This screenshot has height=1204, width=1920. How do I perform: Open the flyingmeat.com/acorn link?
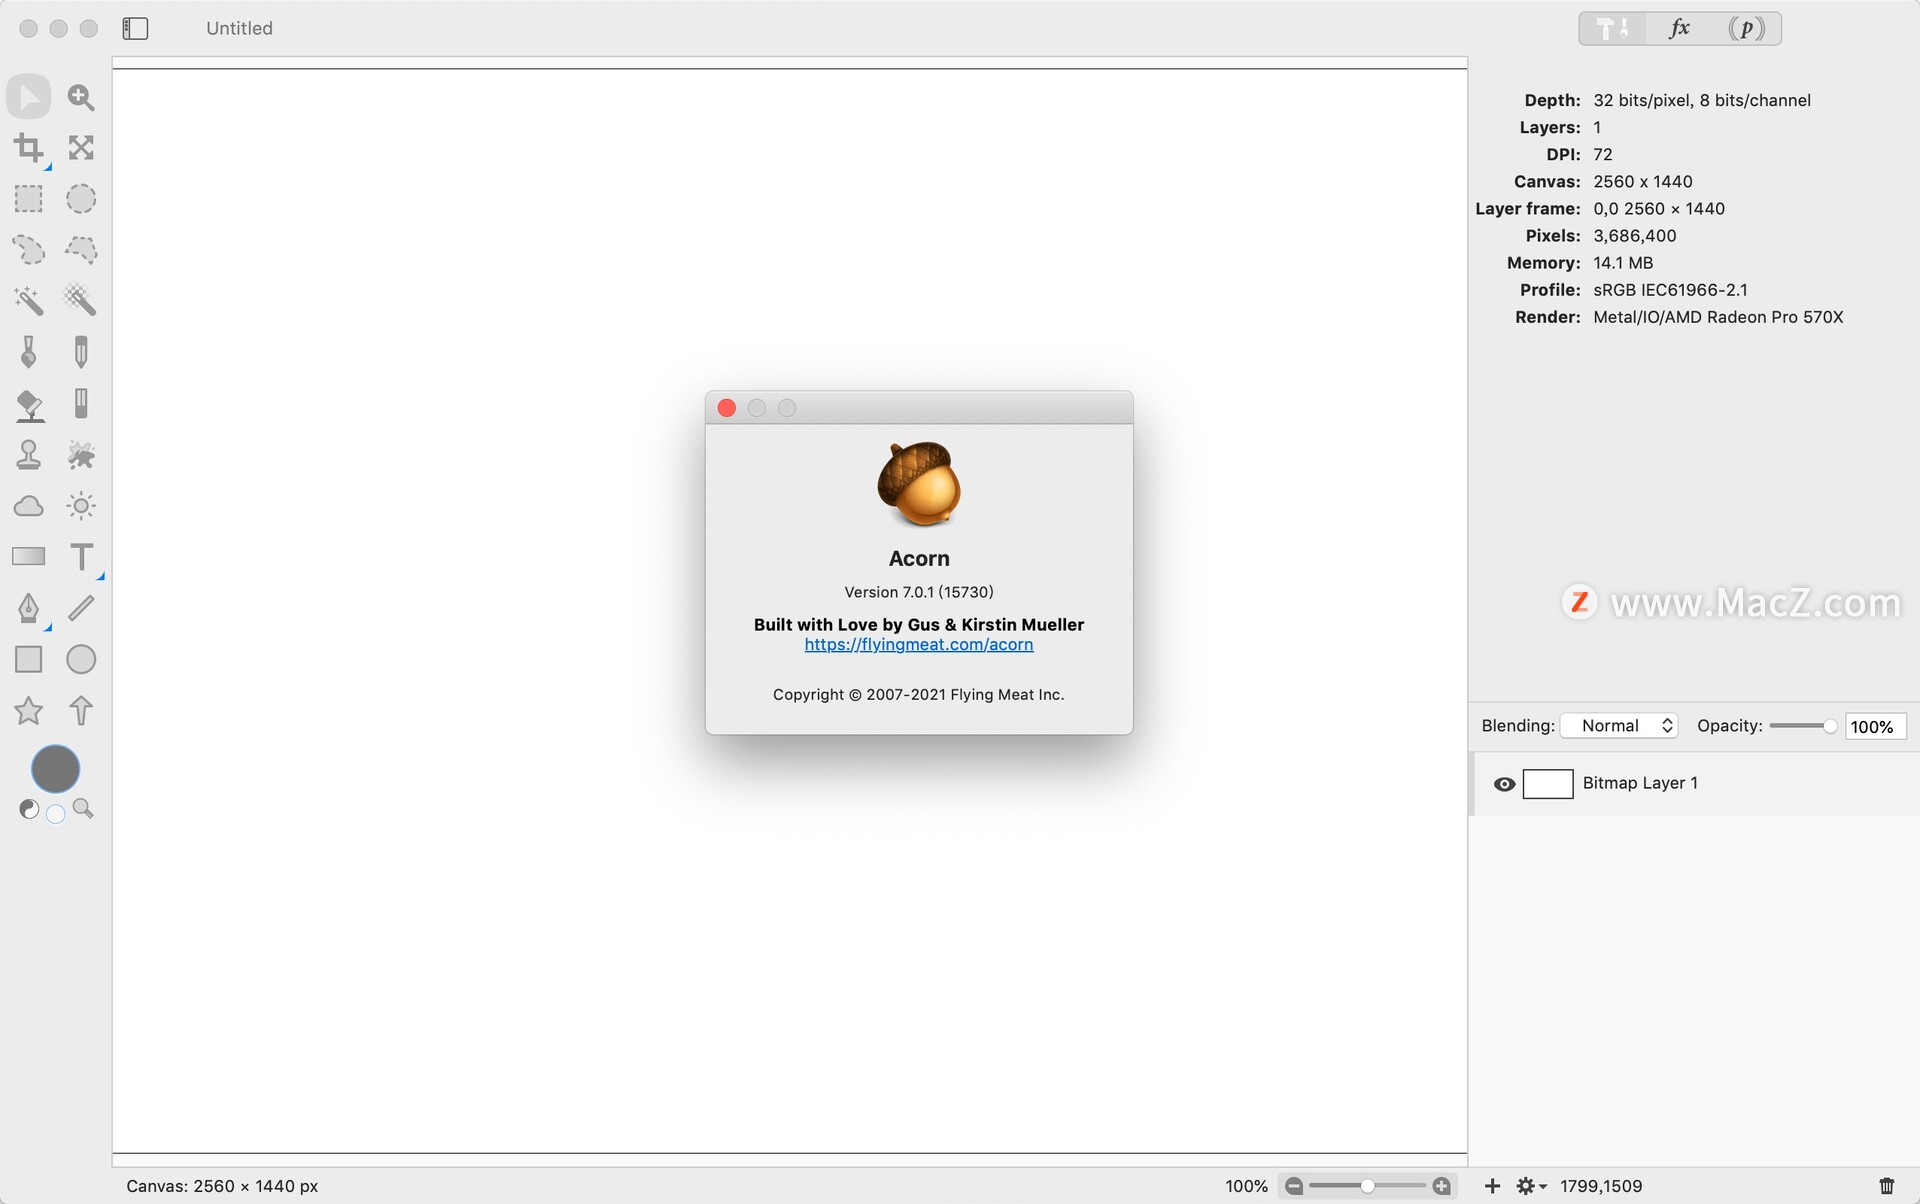tap(919, 644)
